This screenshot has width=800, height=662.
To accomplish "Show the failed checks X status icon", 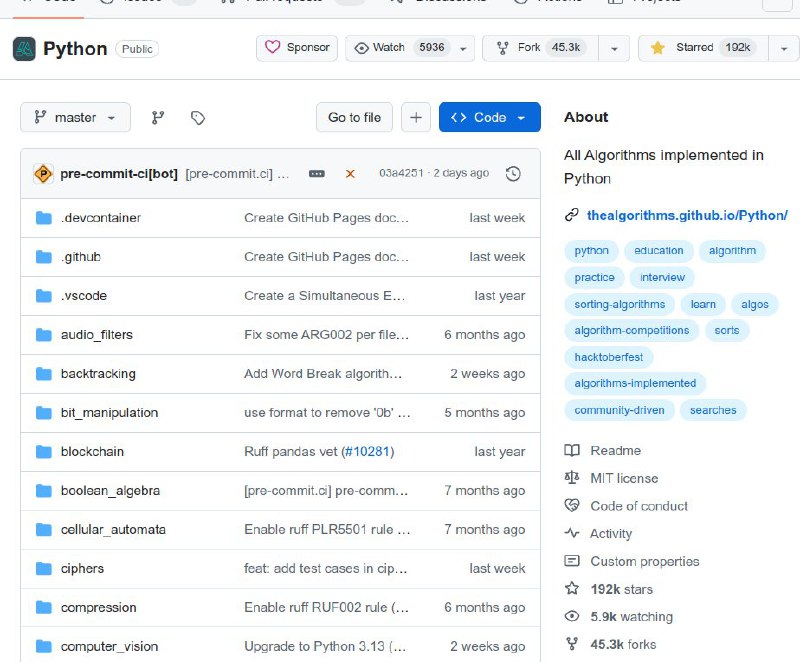I will click(350, 174).
